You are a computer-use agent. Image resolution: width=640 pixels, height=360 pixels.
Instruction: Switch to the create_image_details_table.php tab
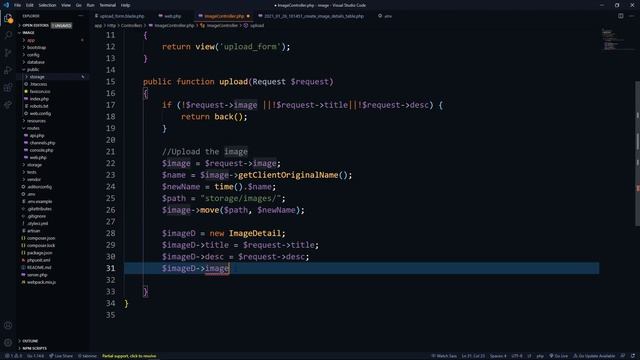tap(312, 16)
